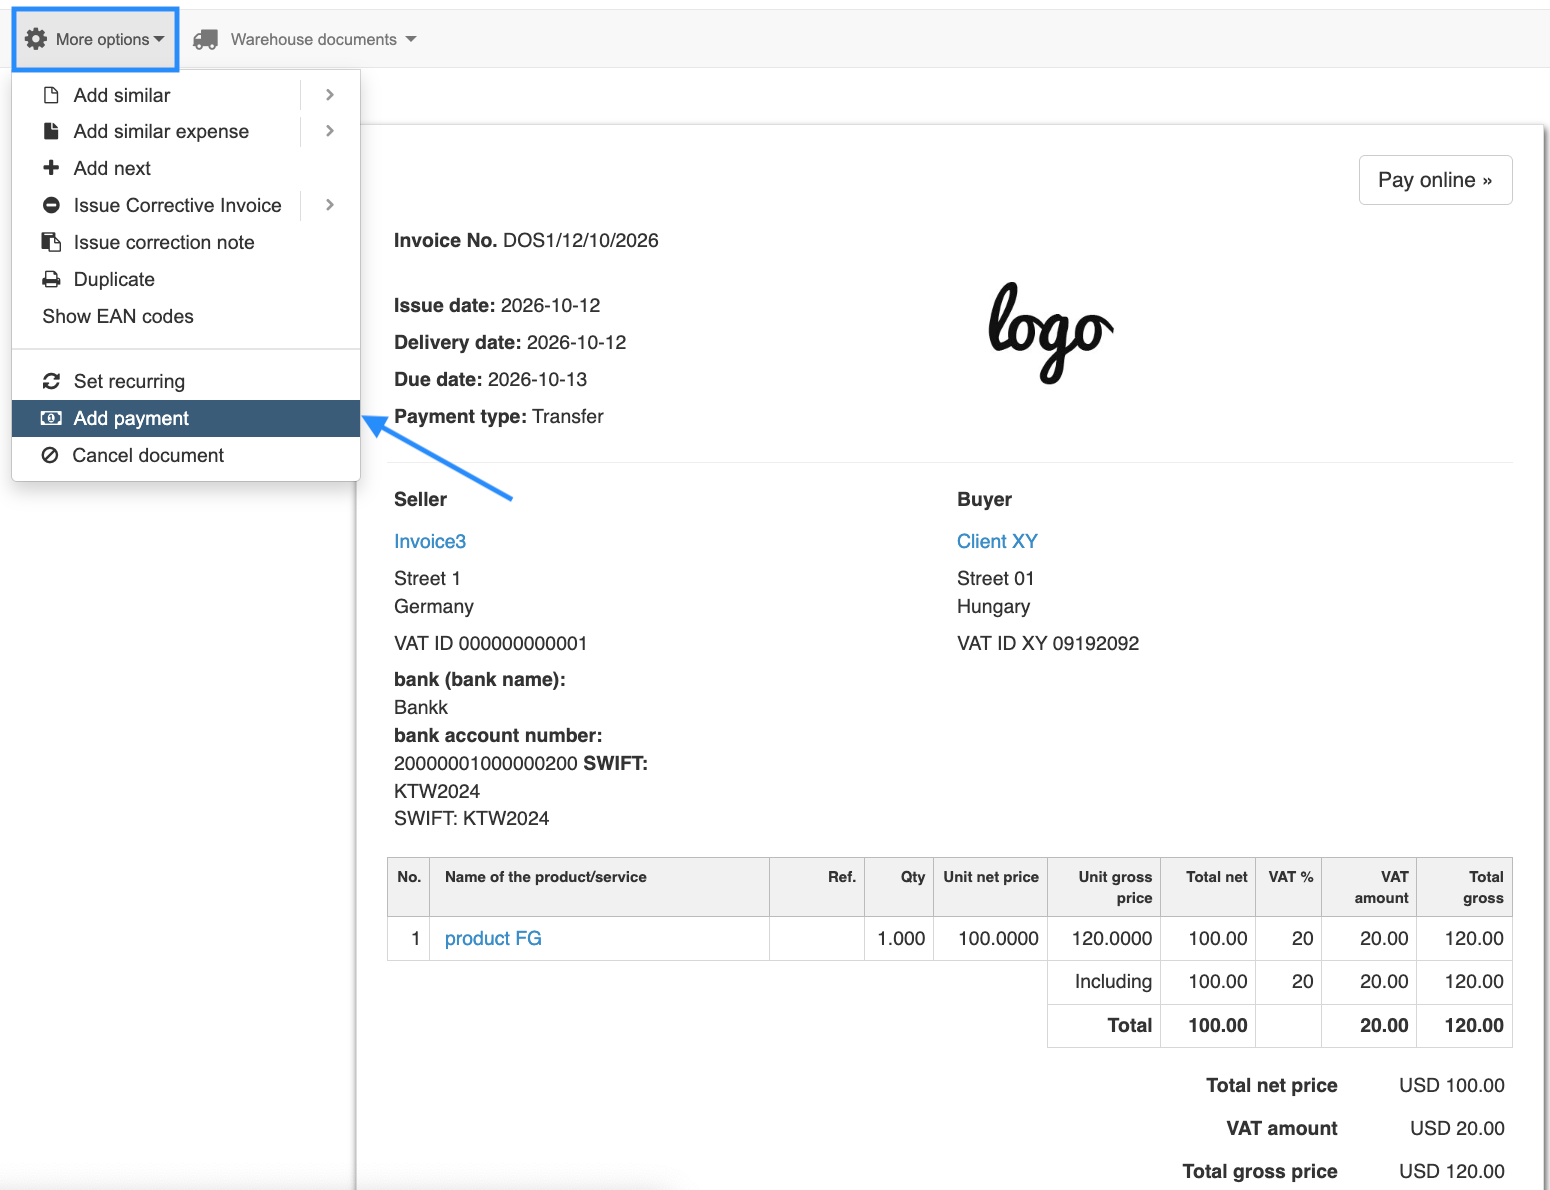Click the gear icon in More options
Viewport: 1550px width, 1190px height.
pyautogui.click(x=36, y=39)
